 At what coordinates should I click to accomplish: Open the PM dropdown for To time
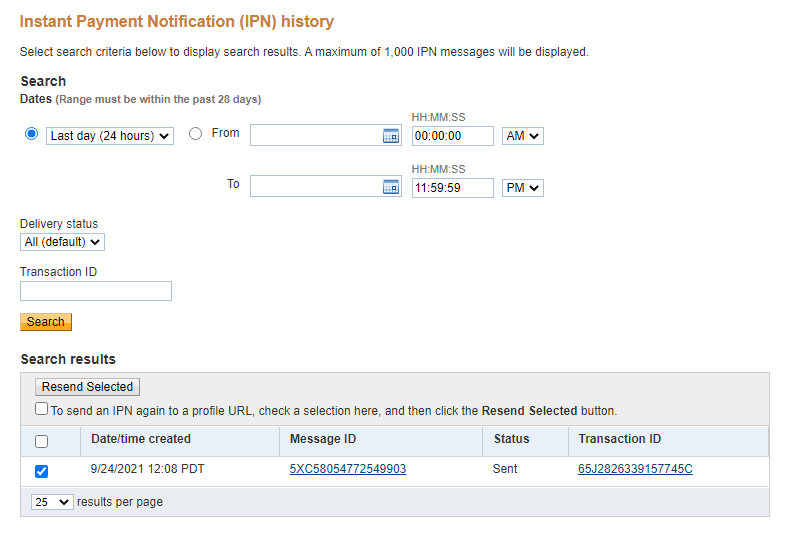522,188
